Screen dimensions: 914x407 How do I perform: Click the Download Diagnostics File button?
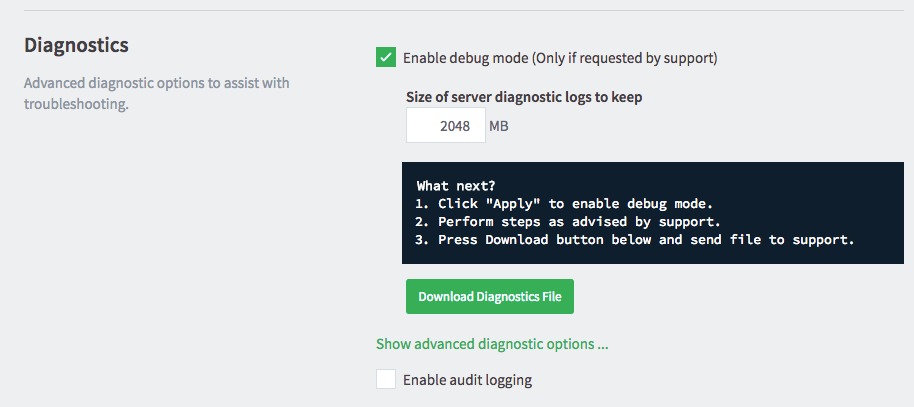[x=490, y=296]
